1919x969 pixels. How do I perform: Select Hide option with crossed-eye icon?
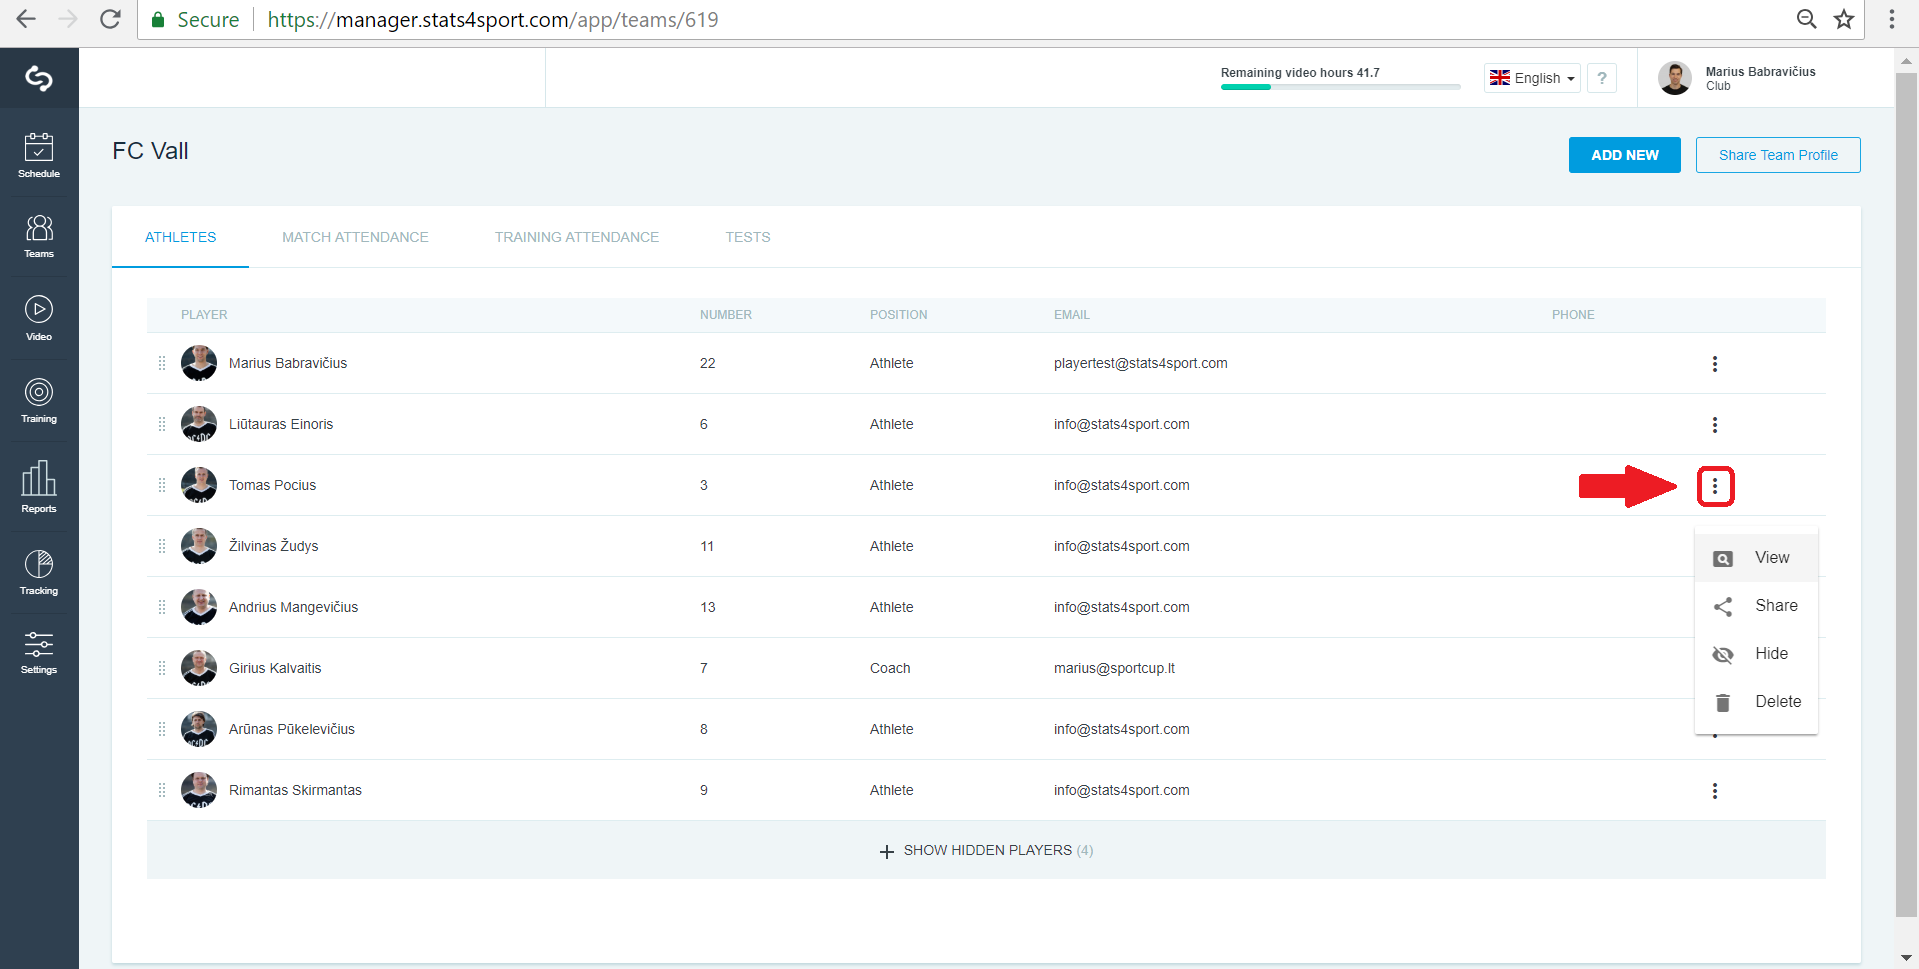(1756, 654)
